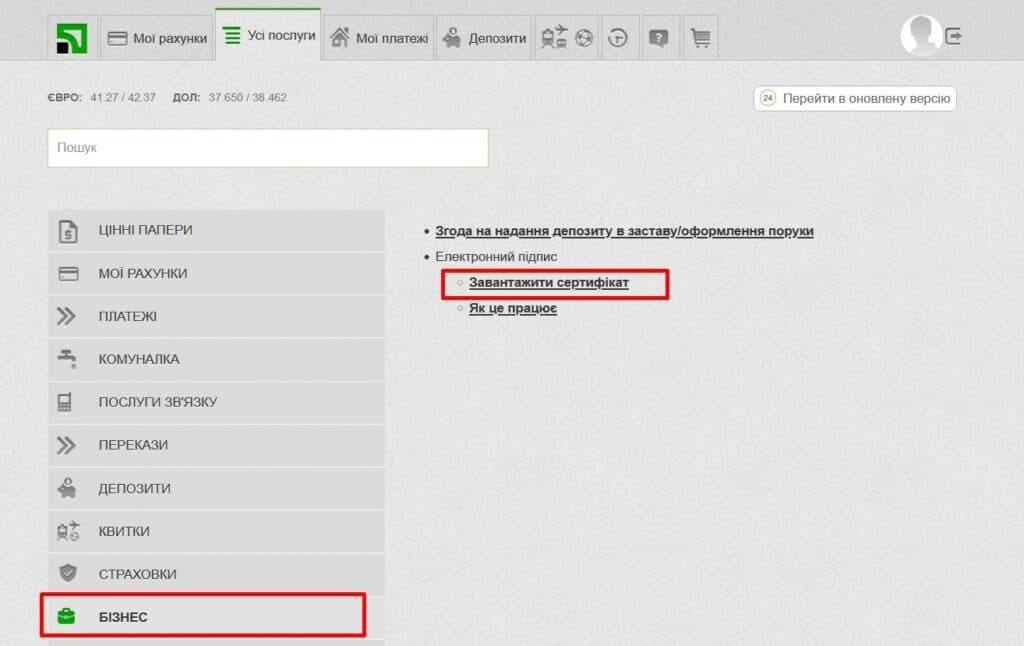
Task: Switch to the Мої рахунки tab
Action: (x=157, y=38)
